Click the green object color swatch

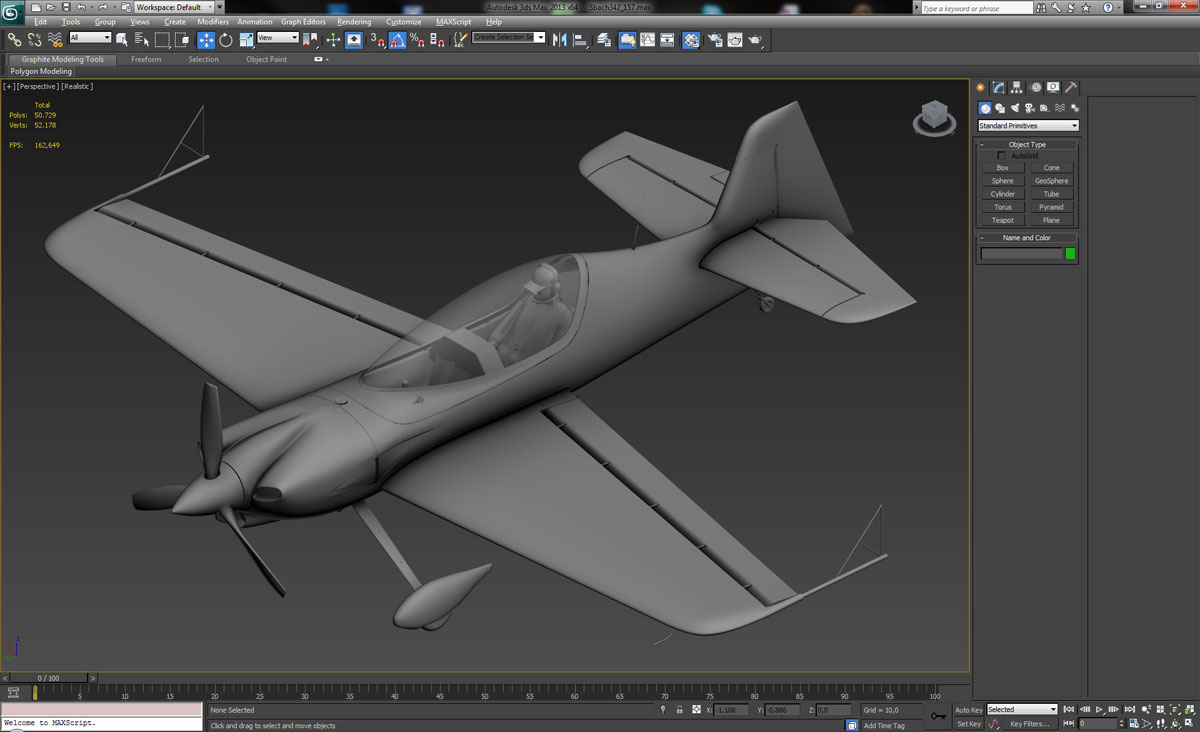(1070, 254)
